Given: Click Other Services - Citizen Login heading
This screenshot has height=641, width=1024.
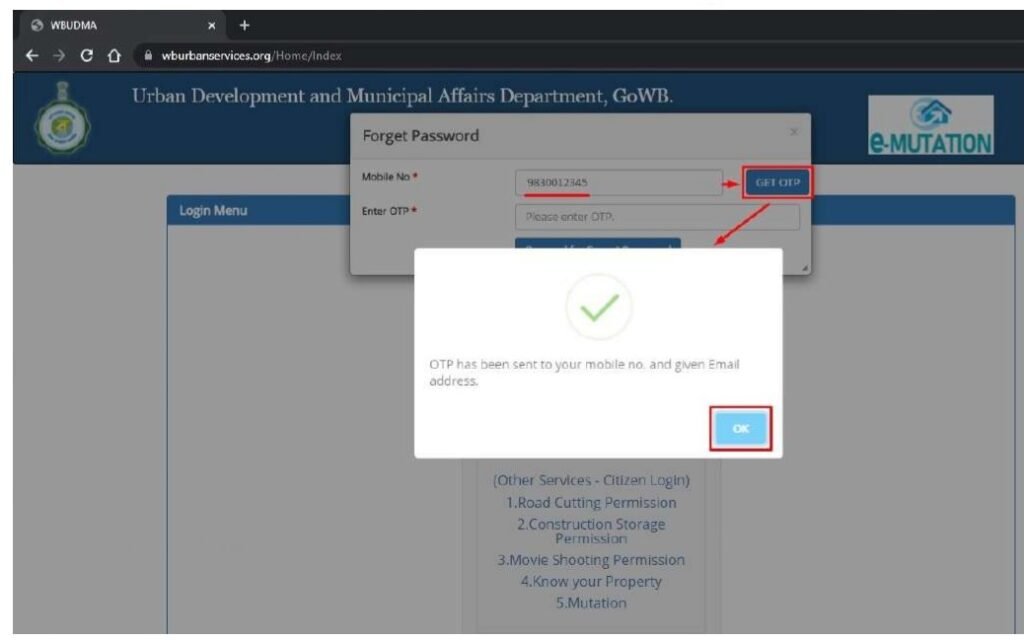Looking at the screenshot, I should (x=591, y=480).
